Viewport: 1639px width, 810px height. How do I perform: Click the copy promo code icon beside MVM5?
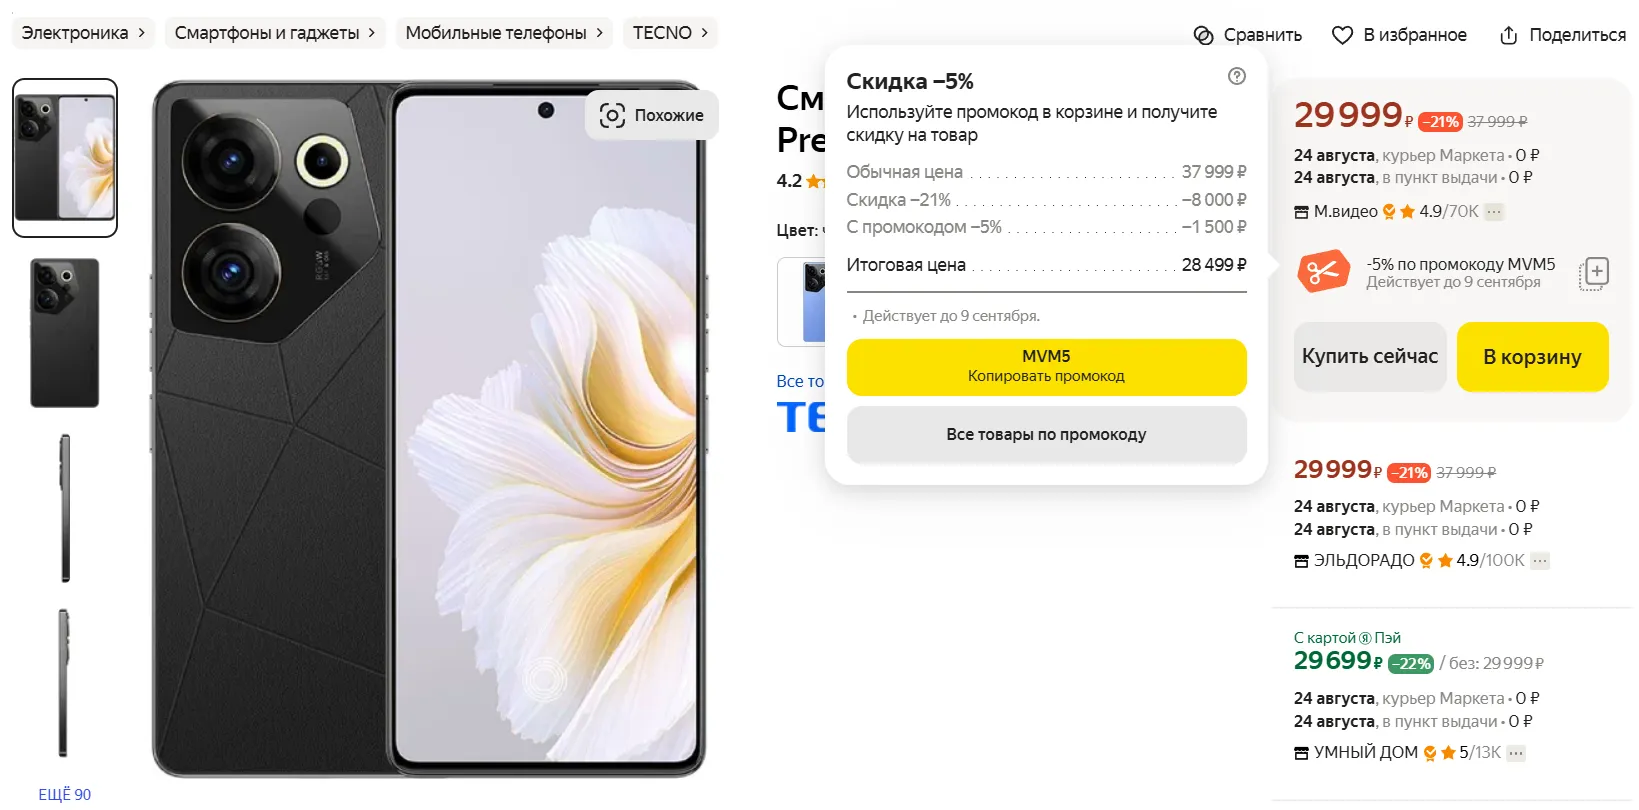(x=1594, y=273)
